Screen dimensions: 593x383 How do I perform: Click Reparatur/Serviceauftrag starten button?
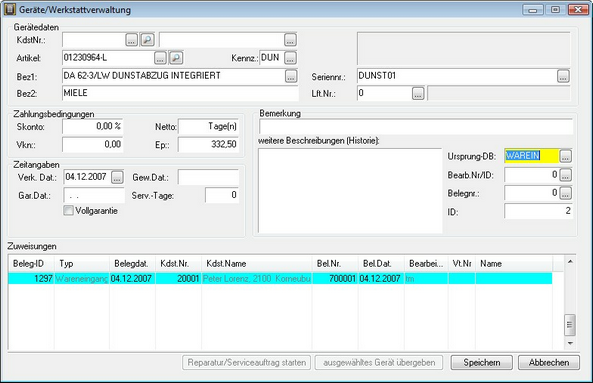[x=247, y=363]
